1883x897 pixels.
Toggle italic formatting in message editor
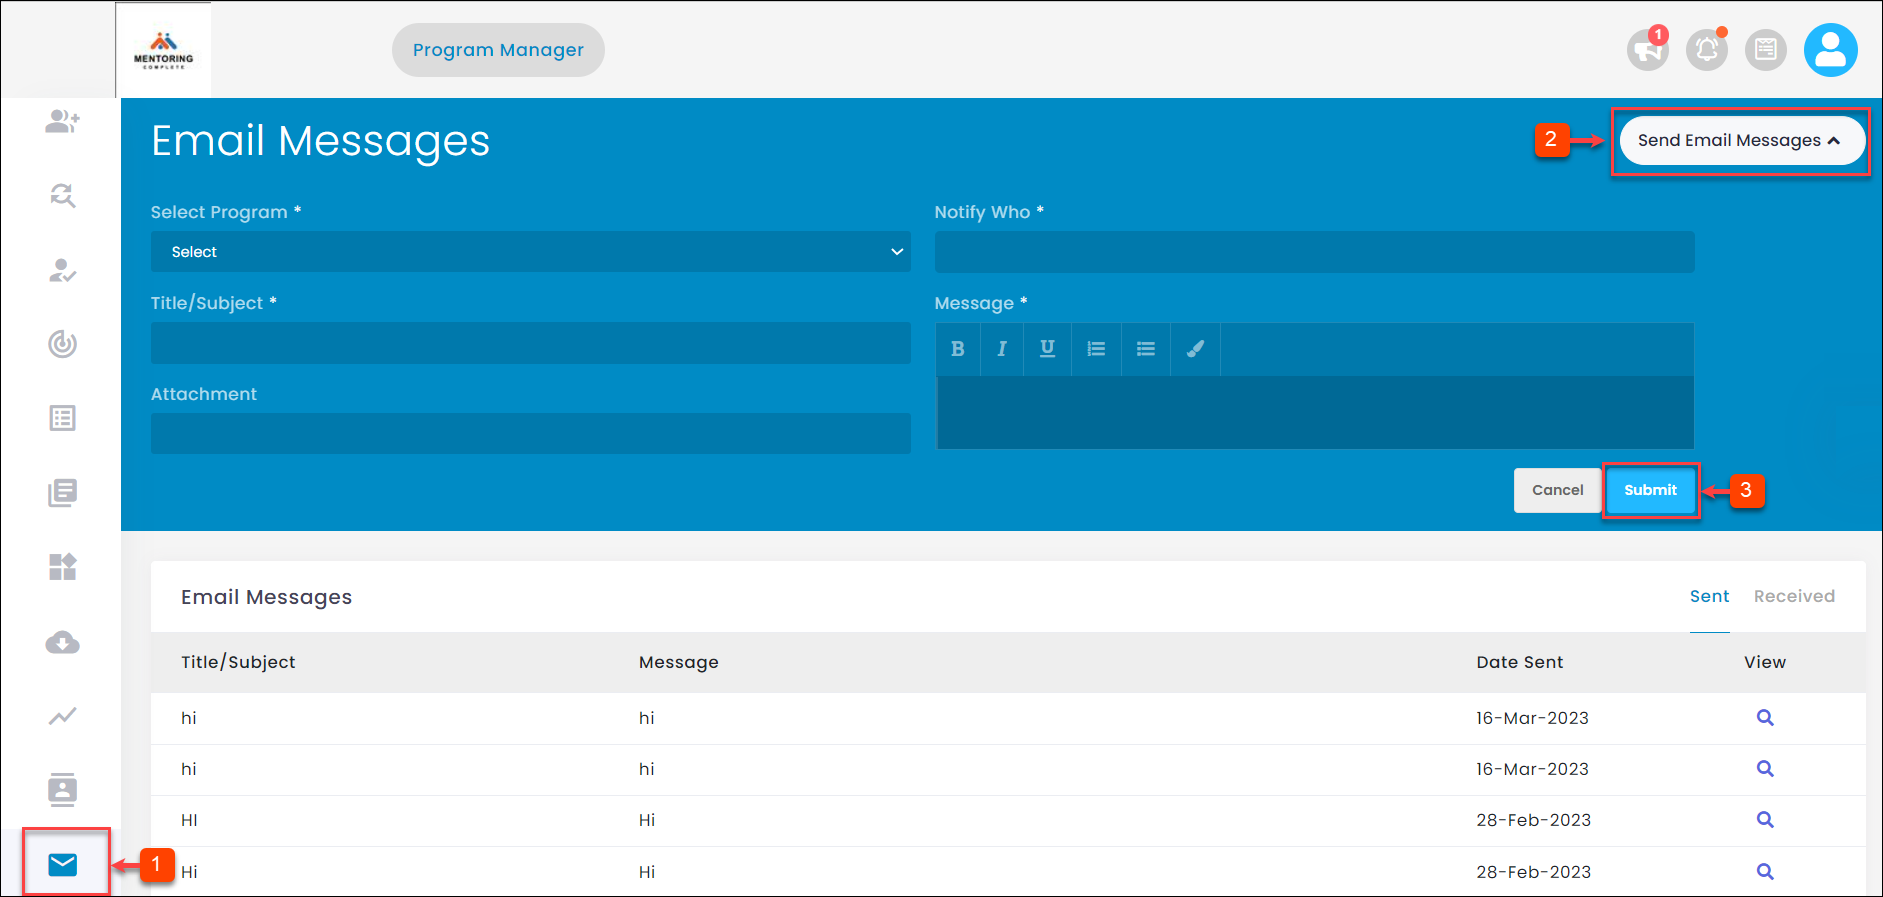pyautogui.click(x=1002, y=349)
